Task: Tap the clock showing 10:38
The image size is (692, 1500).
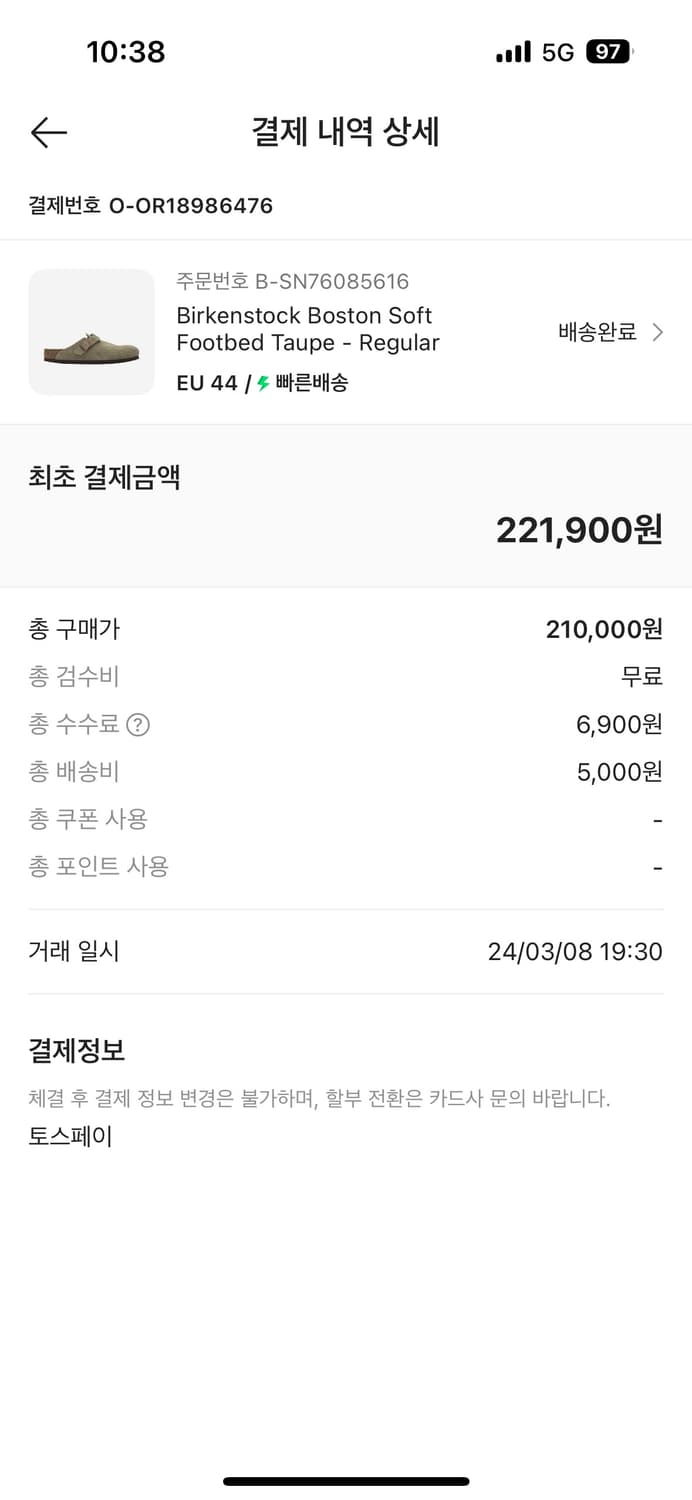Action: pyautogui.click(x=127, y=52)
